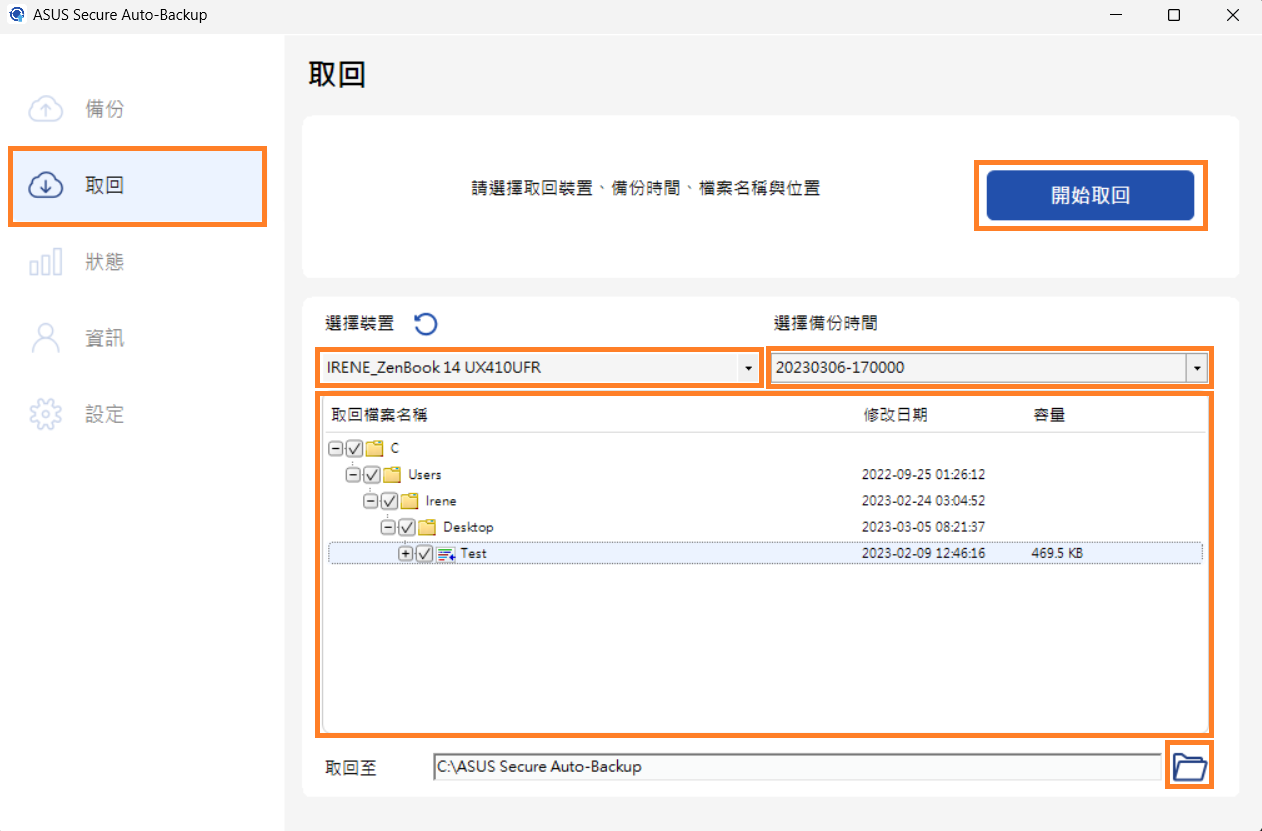Browse for restore destination folder
The width and height of the screenshot is (1262, 831).
[1190, 767]
